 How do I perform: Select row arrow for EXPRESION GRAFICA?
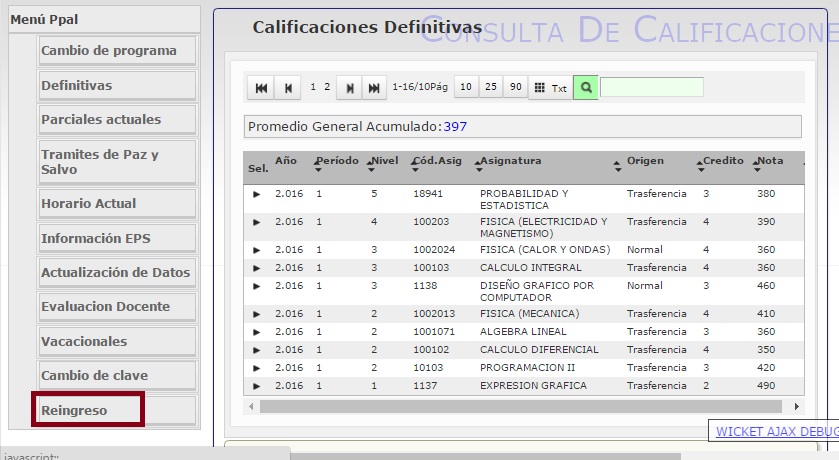(256, 386)
